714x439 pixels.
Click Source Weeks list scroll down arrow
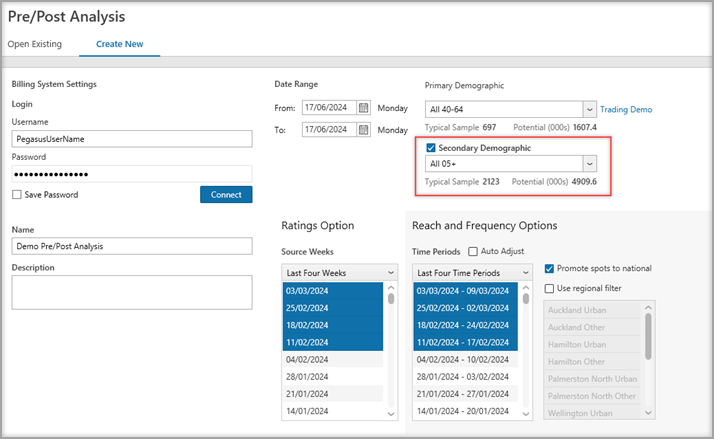[x=391, y=414]
